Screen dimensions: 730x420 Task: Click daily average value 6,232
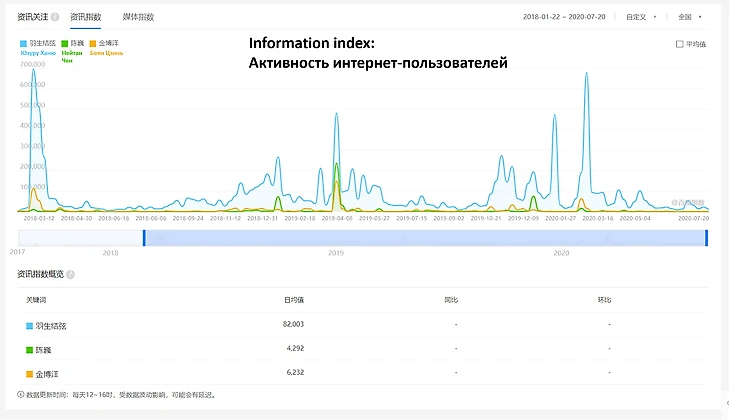[295, 373]
